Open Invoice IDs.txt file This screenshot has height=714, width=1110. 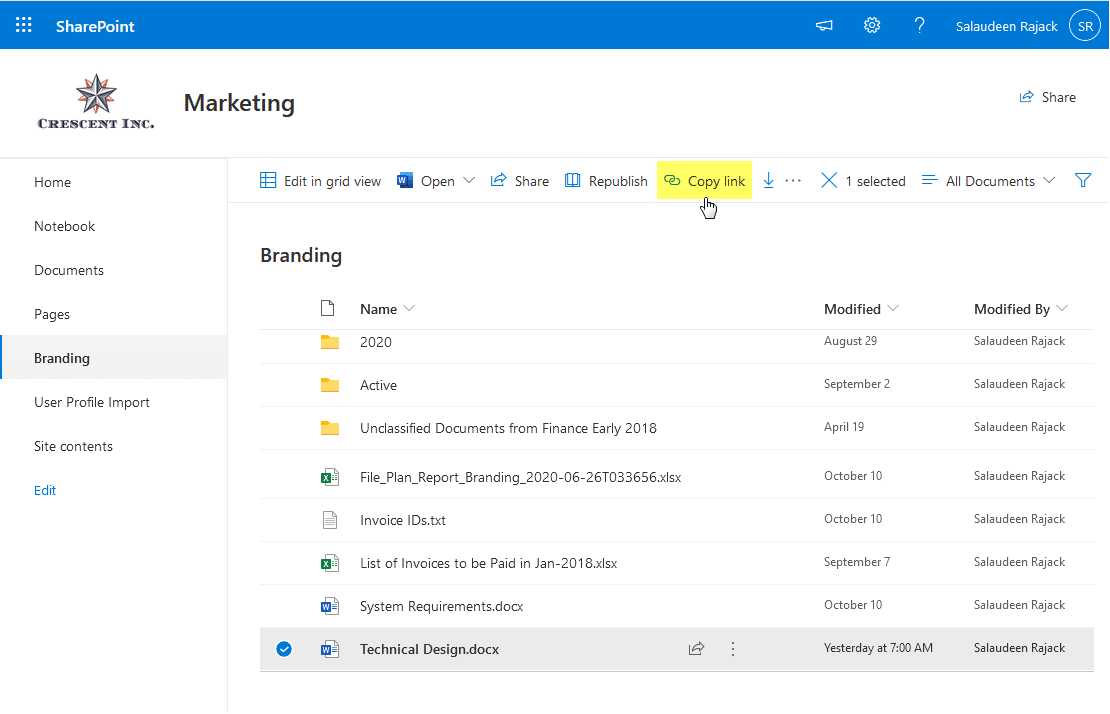[x=401, y=519]
